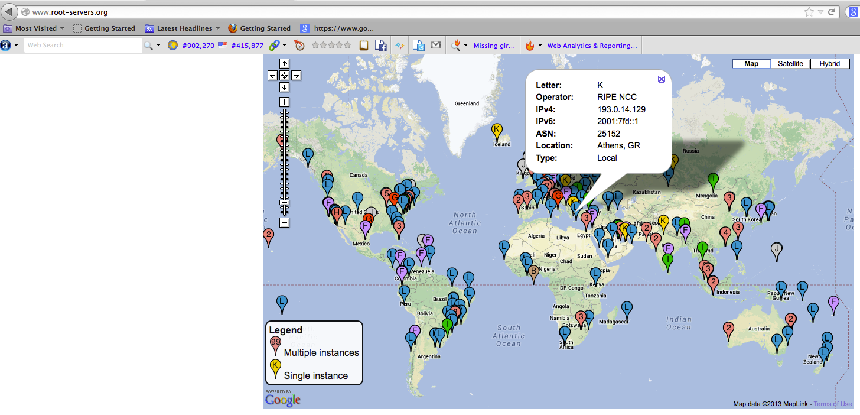Open the Latest Headlines feed dropdown
This screenshot has height=415, width=860.
tap(183, 28)
